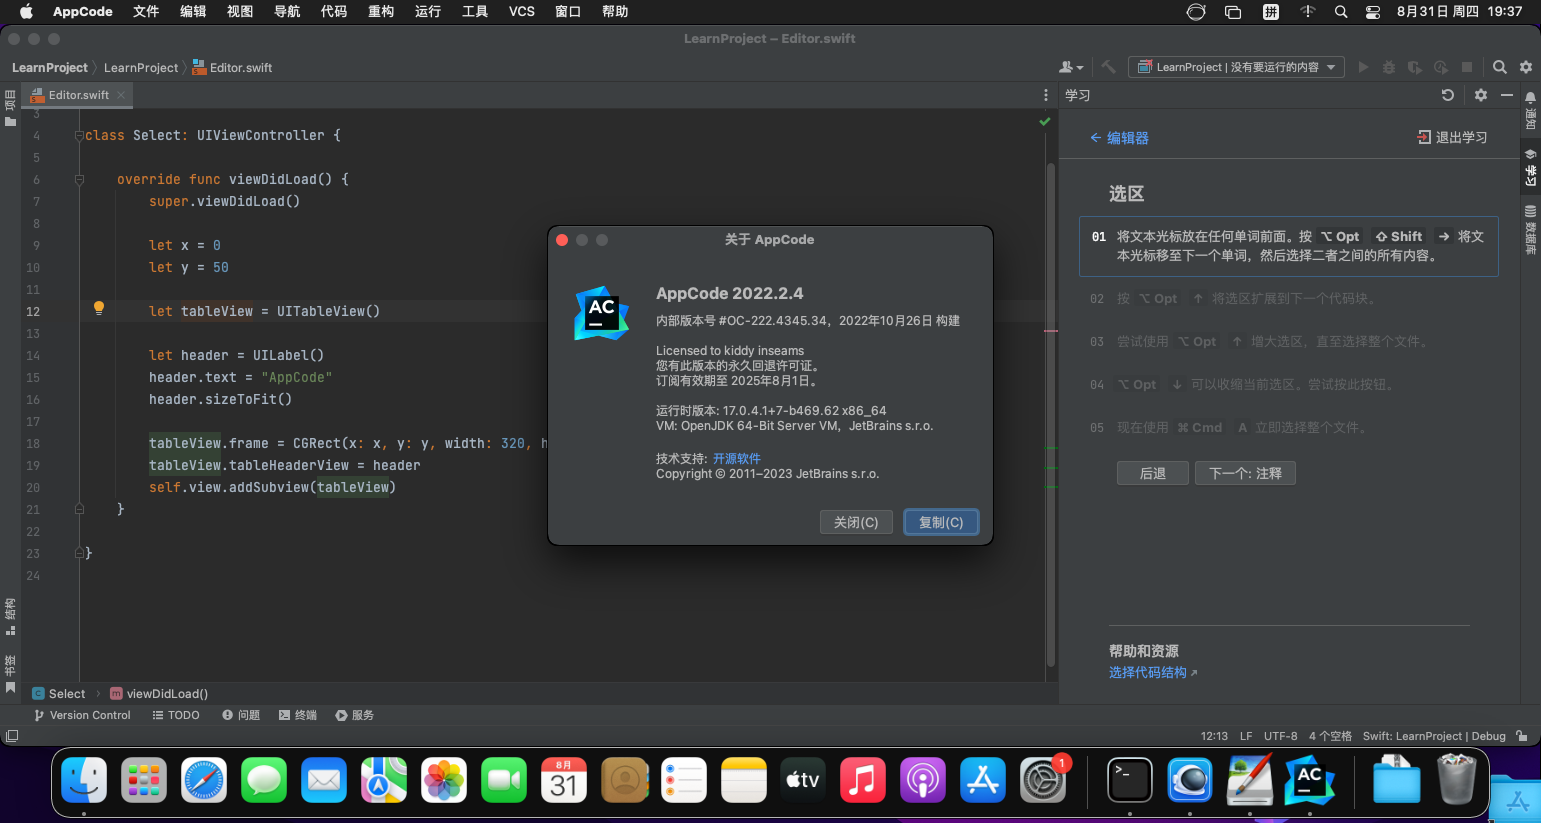The width and height of the screenshot is (1541, 823).
Task: Click the fold end marker on line 21
Action: click(79, 509)
